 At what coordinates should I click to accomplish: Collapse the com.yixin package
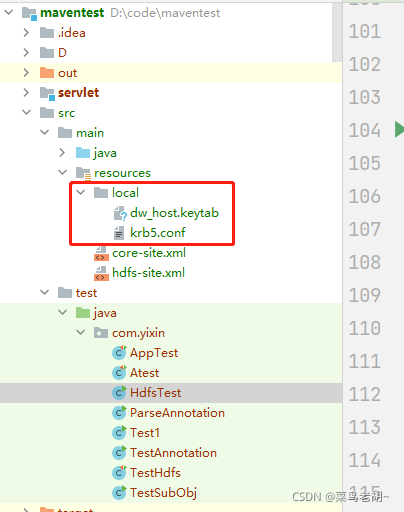pyautogui.click(x=80, y=332)
